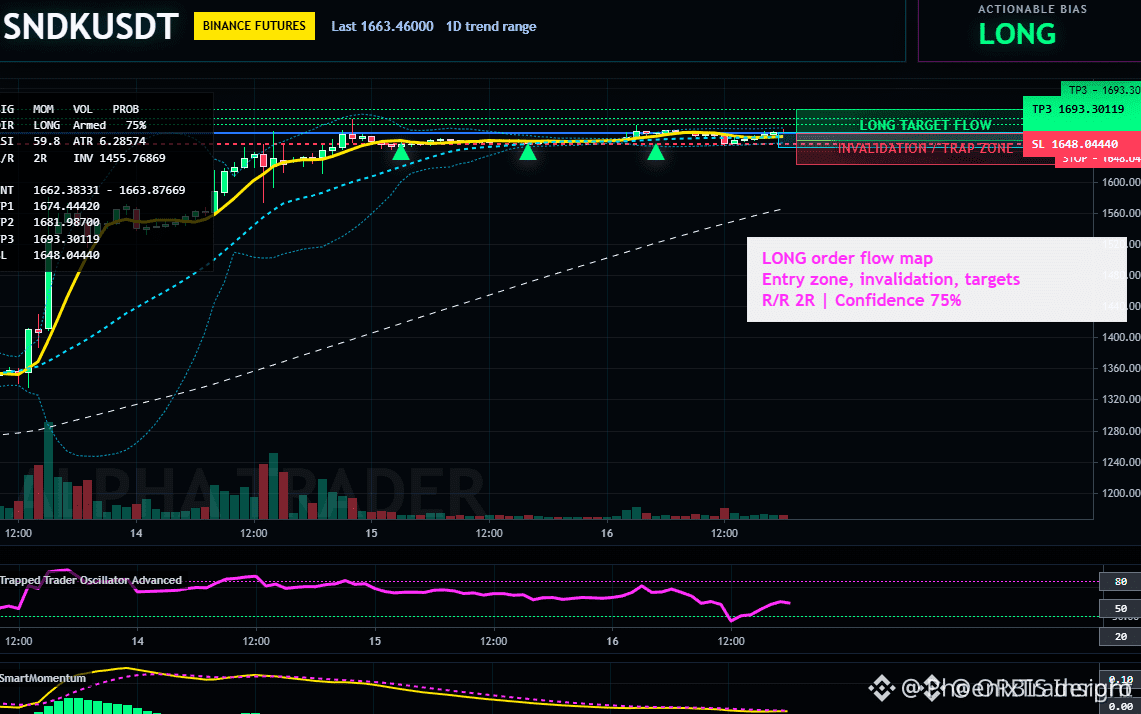This screenshot has height=714, width=1141.
Task: Click the green signal arrow just after date 15
Action: point(401,152)
